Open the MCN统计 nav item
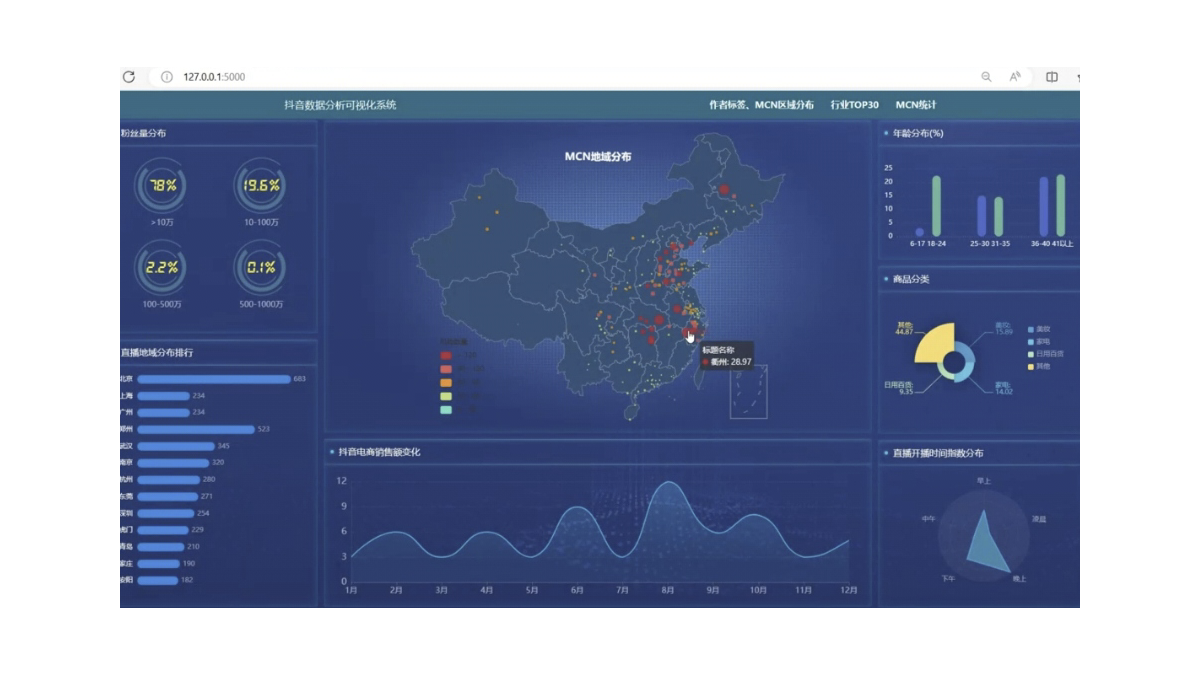 click(x=916, y=105)
